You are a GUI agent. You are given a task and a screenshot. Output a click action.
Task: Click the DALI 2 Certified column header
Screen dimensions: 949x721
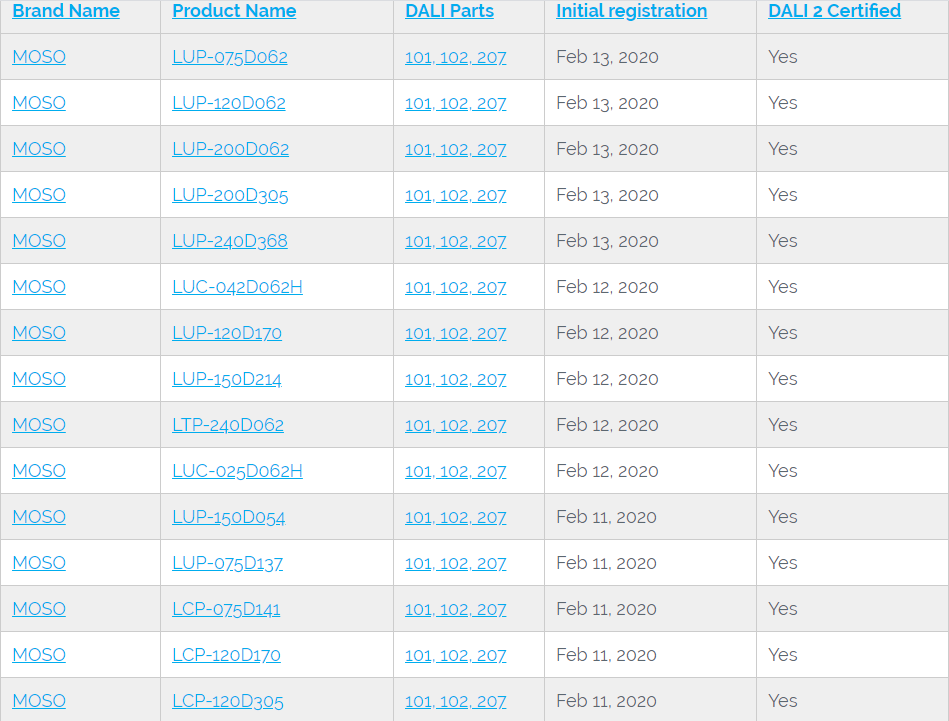tap(834, 11)
